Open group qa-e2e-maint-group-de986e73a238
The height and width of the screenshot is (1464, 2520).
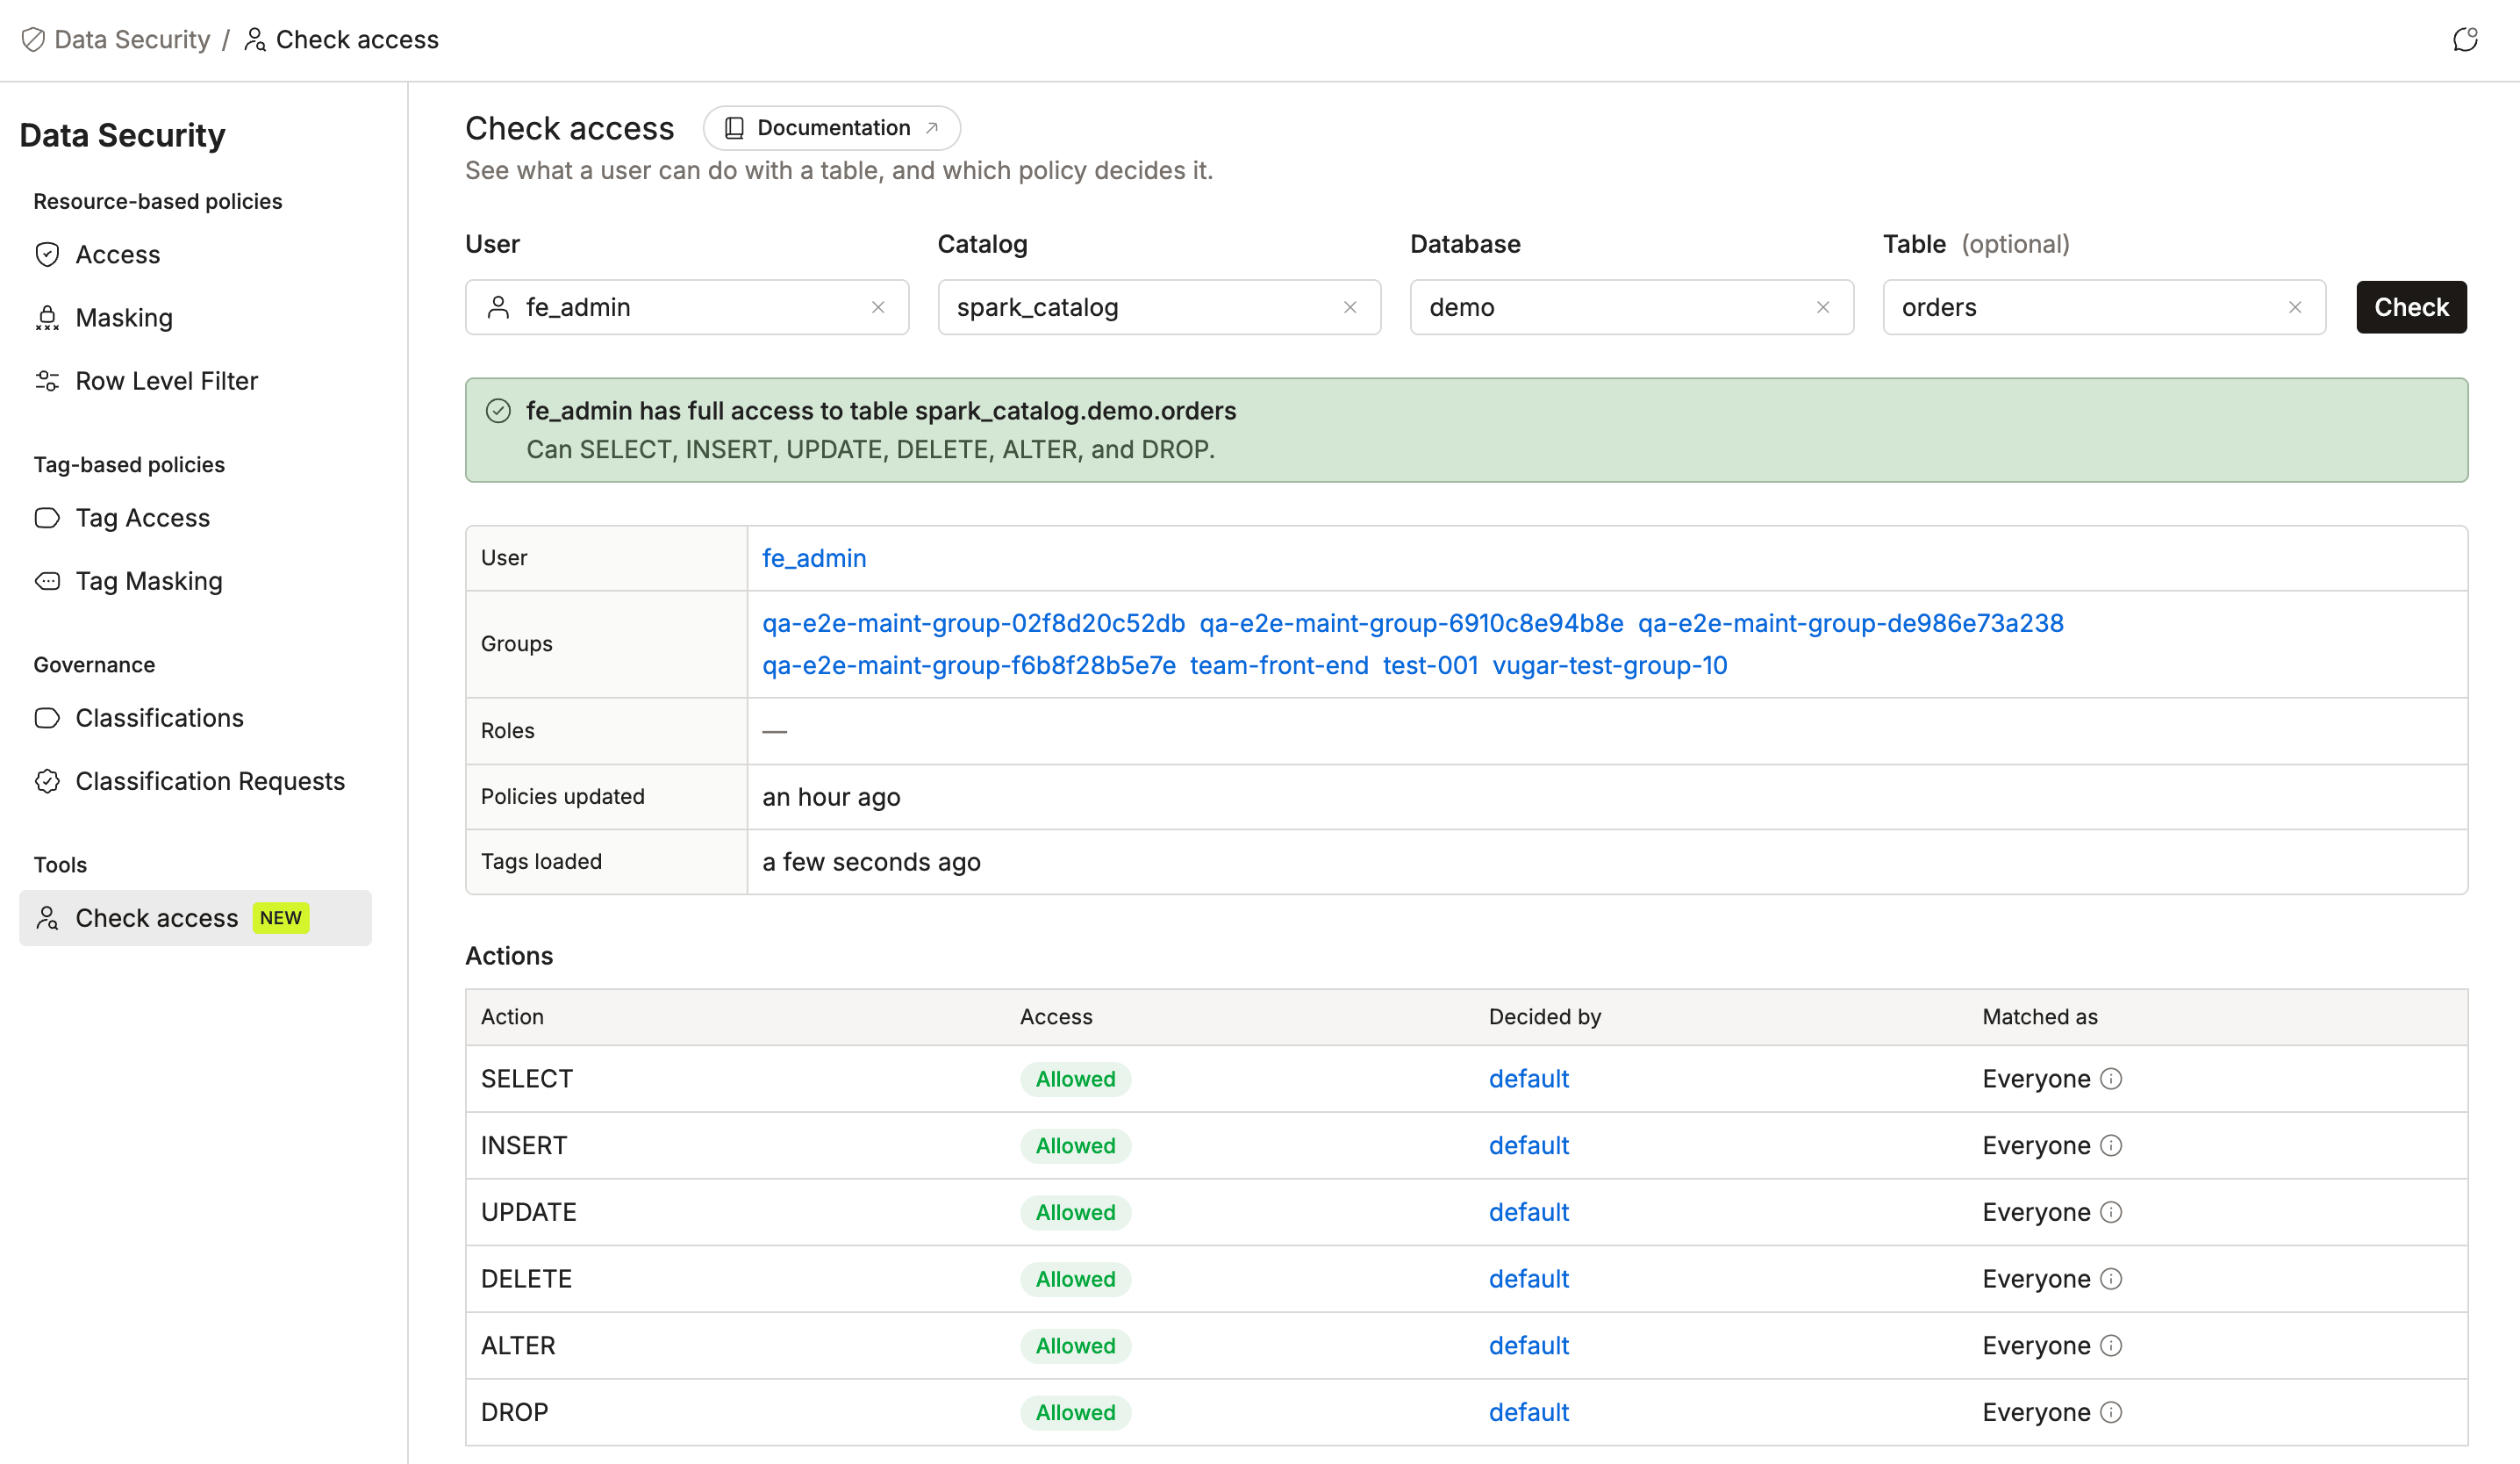coord(1850,623)
